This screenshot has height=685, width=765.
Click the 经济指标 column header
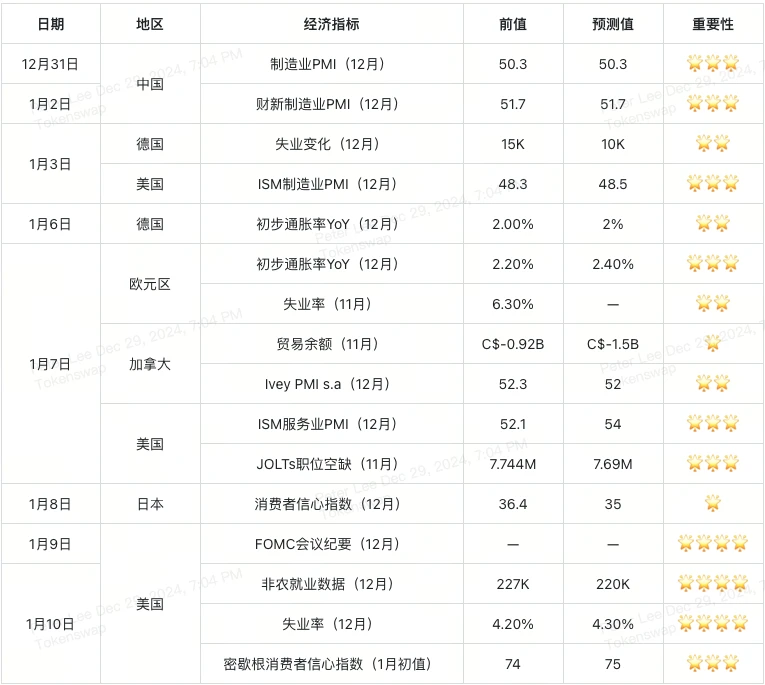pos(331,24)
